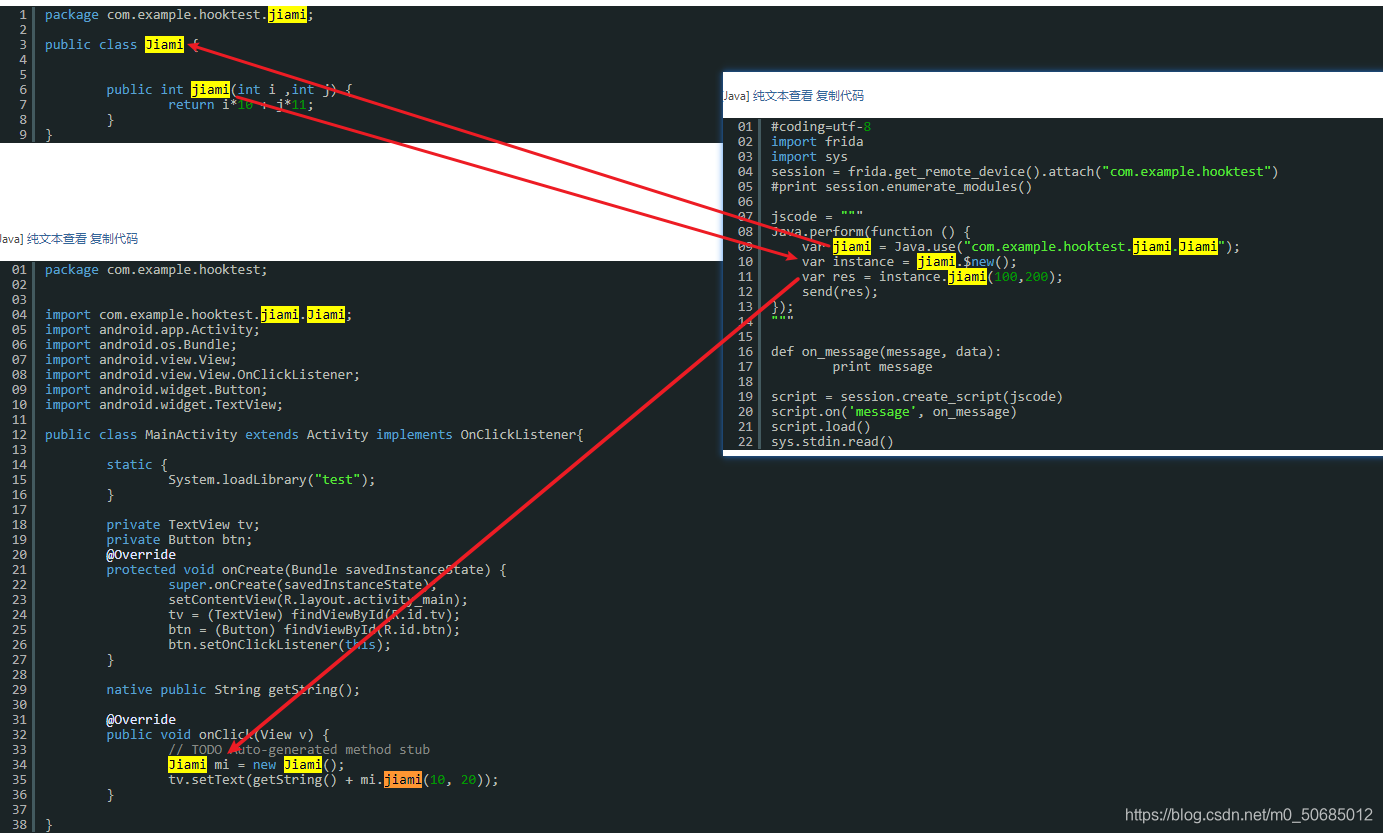The height and width of the screenshot is (834, 1383).
Task: Click 'btn.setOnClickListener(this);' line
Action: pyautogui.click(x=279, y=645)
